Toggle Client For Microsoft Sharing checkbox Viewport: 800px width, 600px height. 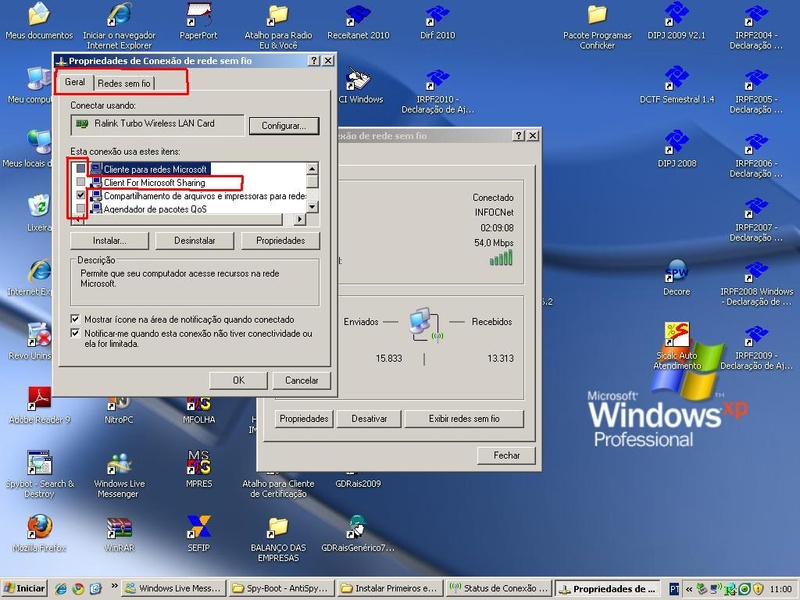pos(81,182)
